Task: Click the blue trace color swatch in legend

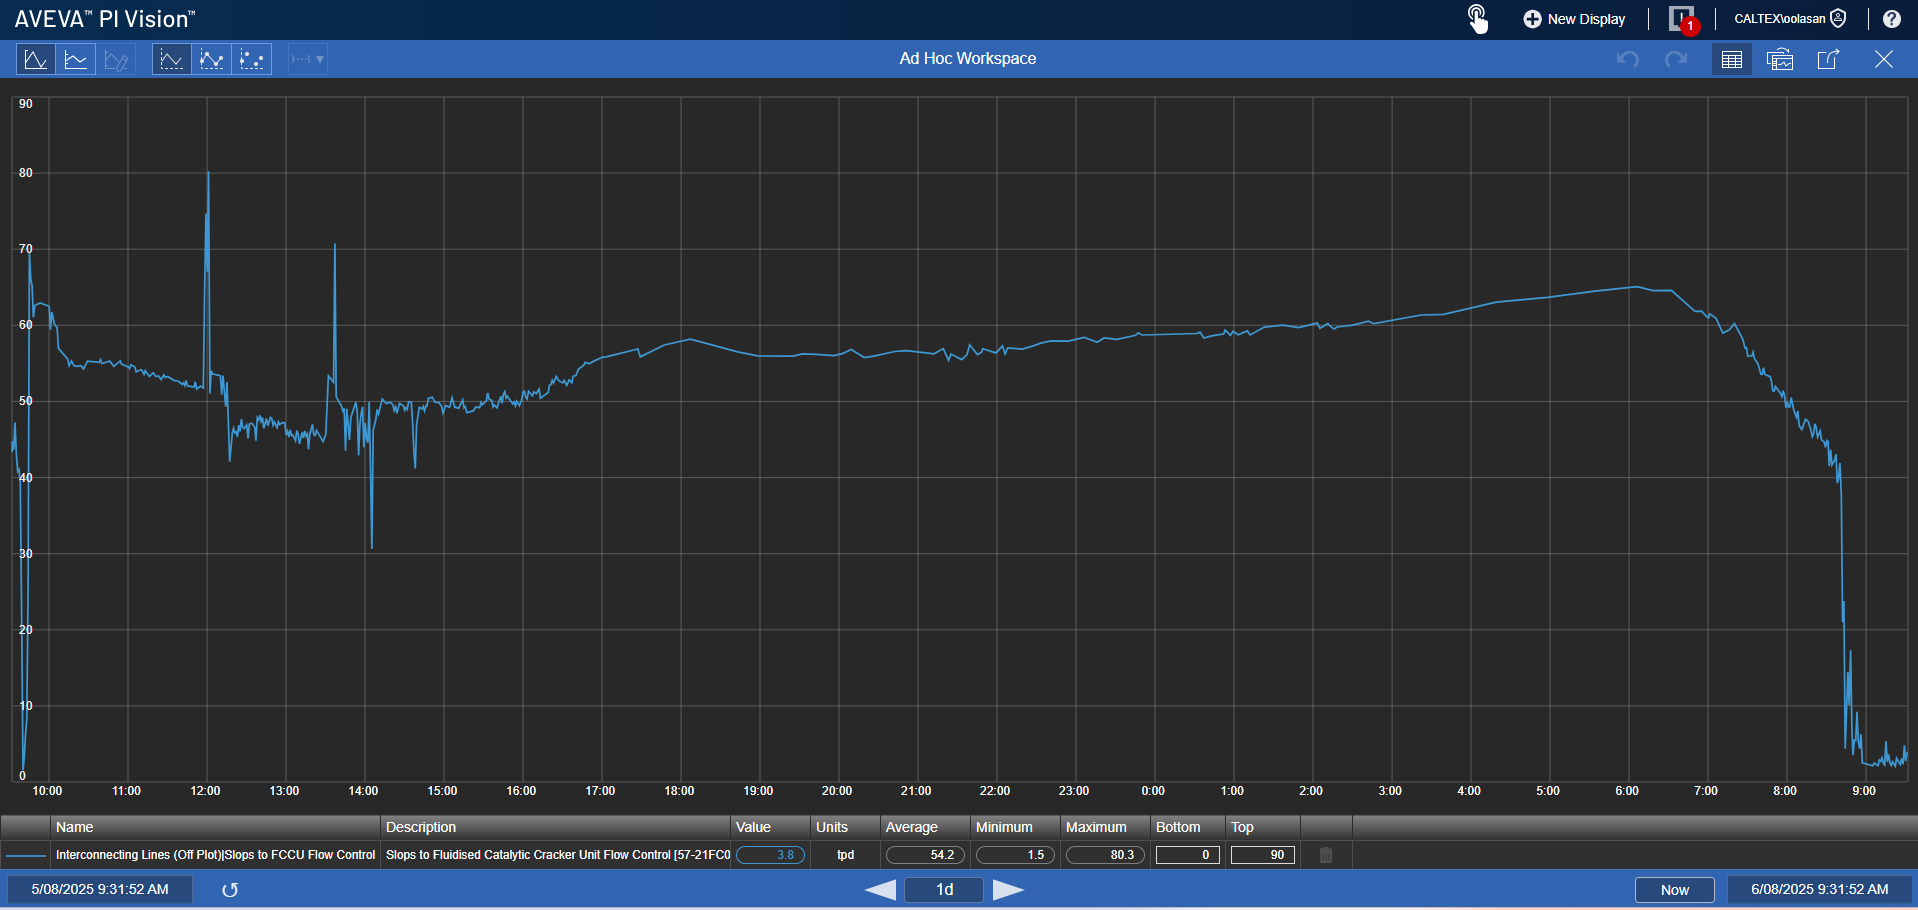Action: pos(26,855)
